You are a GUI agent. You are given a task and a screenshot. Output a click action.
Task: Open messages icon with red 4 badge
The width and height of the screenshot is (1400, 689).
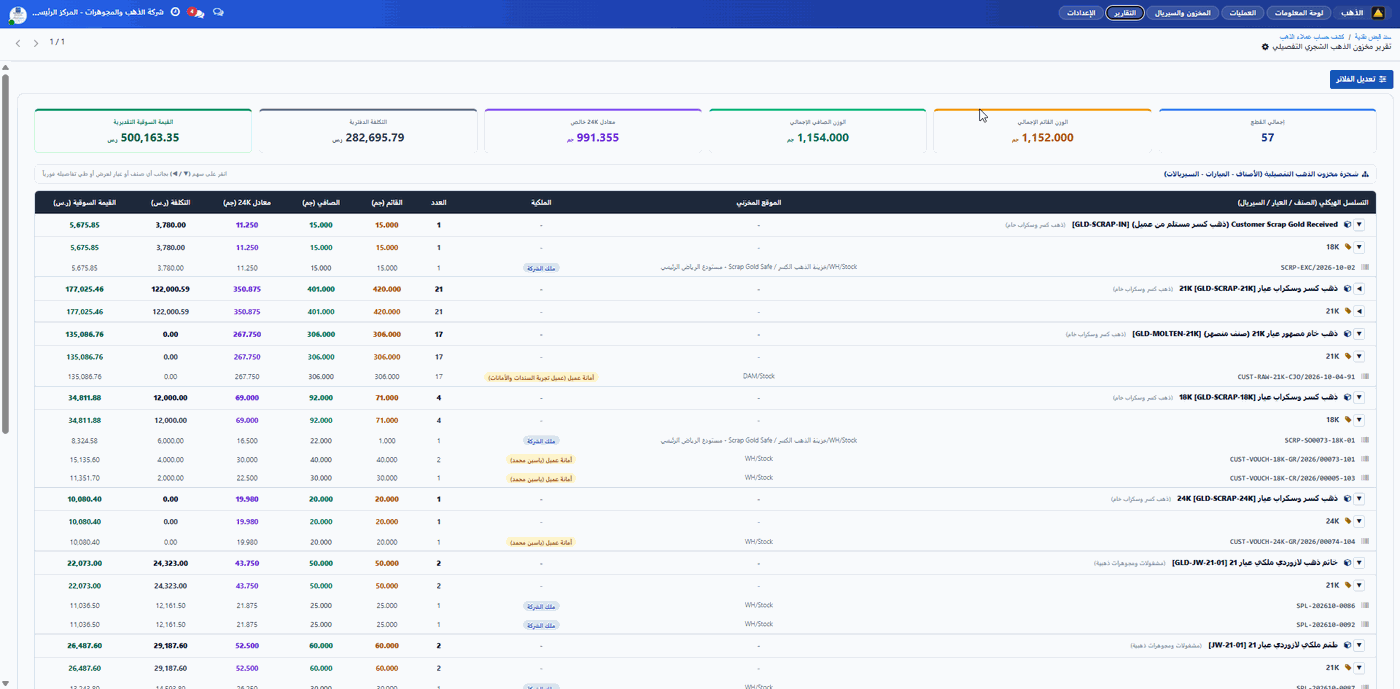click(197, 13)
